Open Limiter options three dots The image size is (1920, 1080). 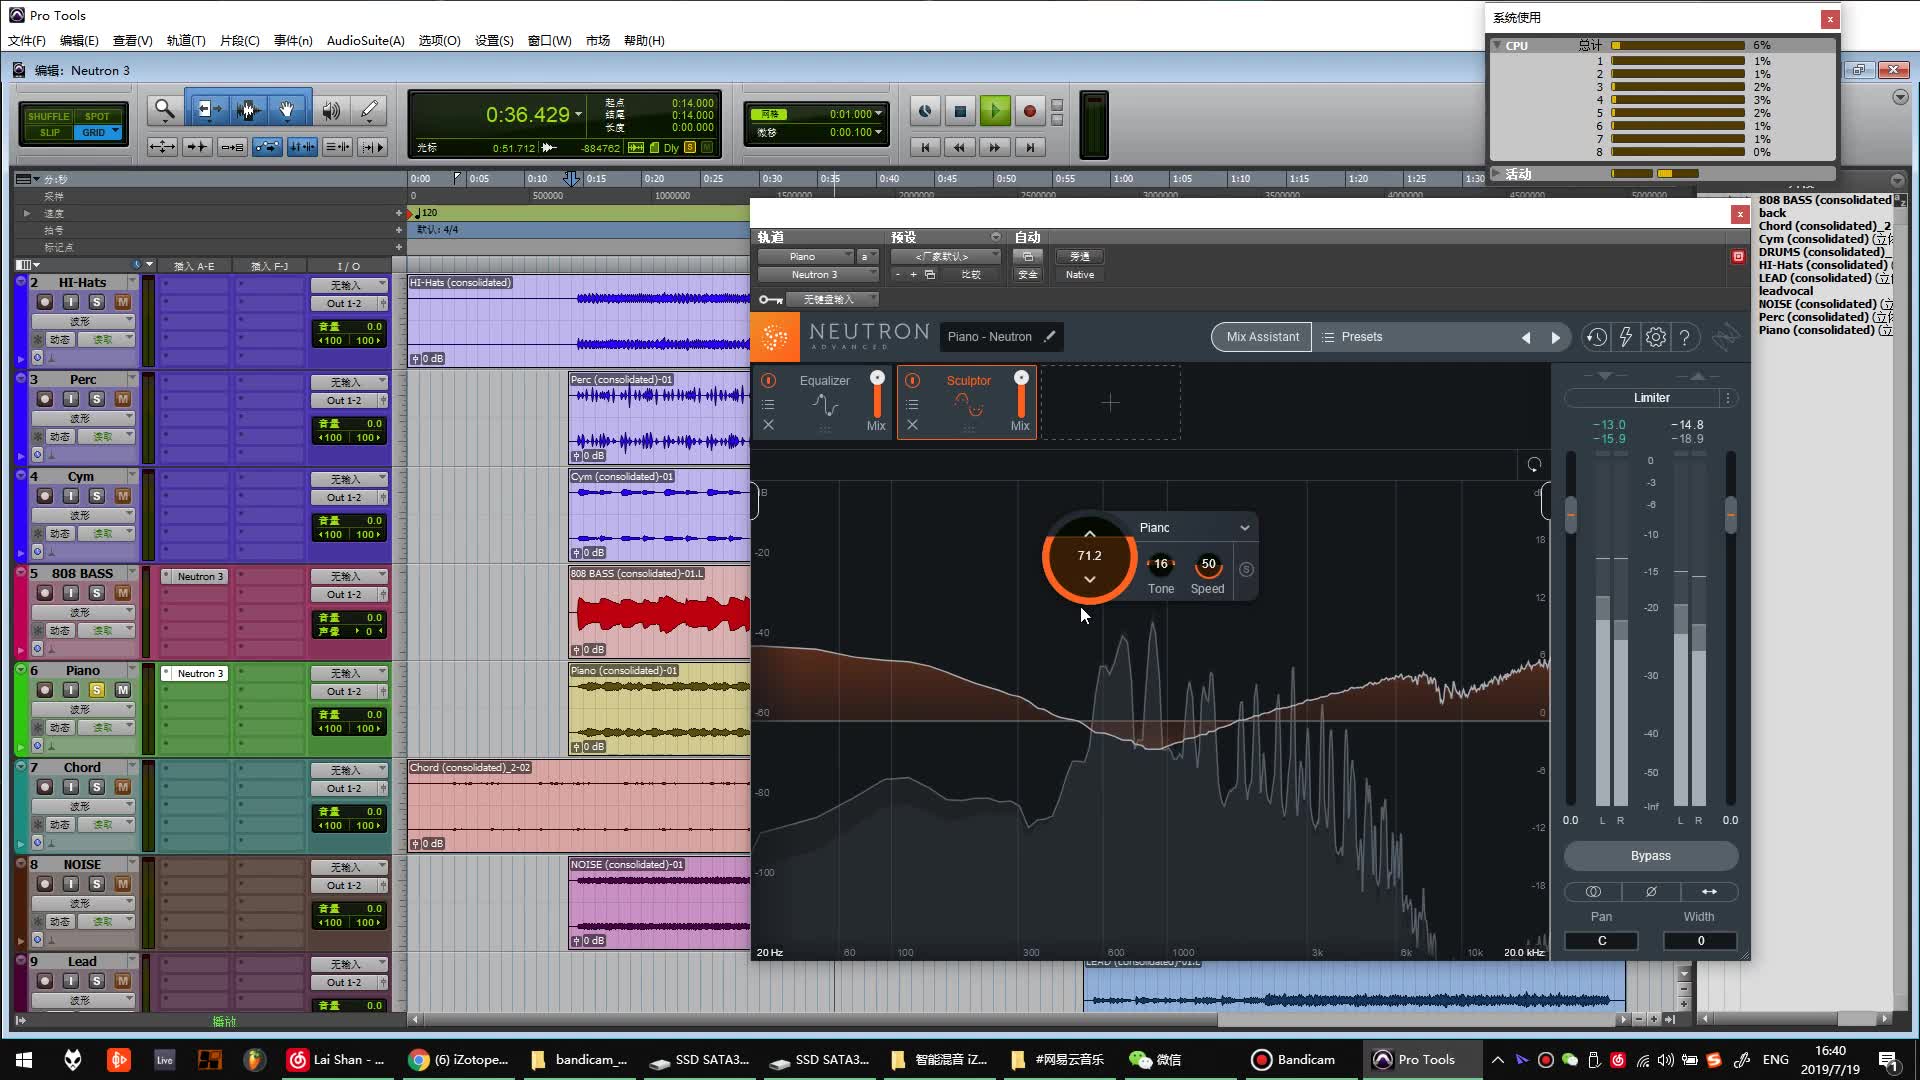(1728, 398)
